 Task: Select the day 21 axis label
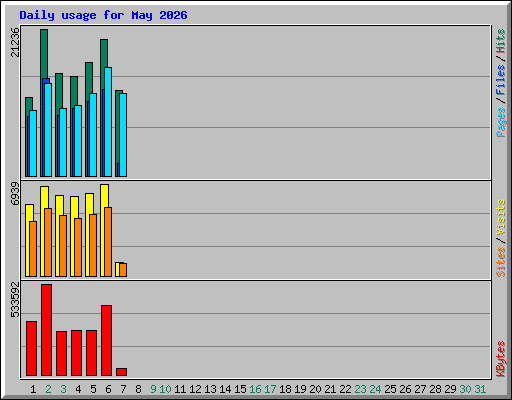pyautogui.click(x=330, y=389)
